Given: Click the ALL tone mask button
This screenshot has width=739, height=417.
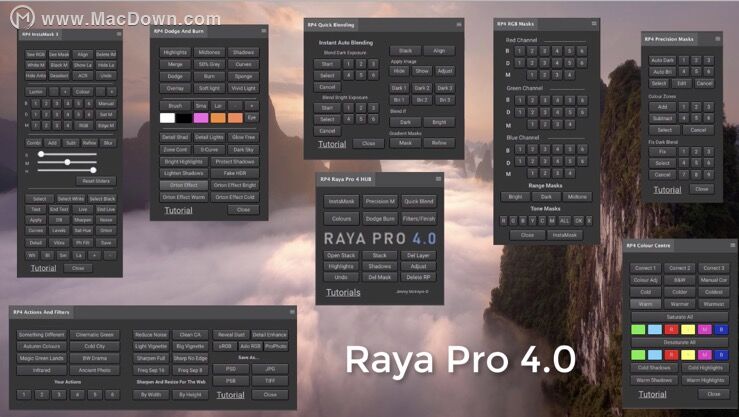Looking at the screenshot, I should point(564,221).
